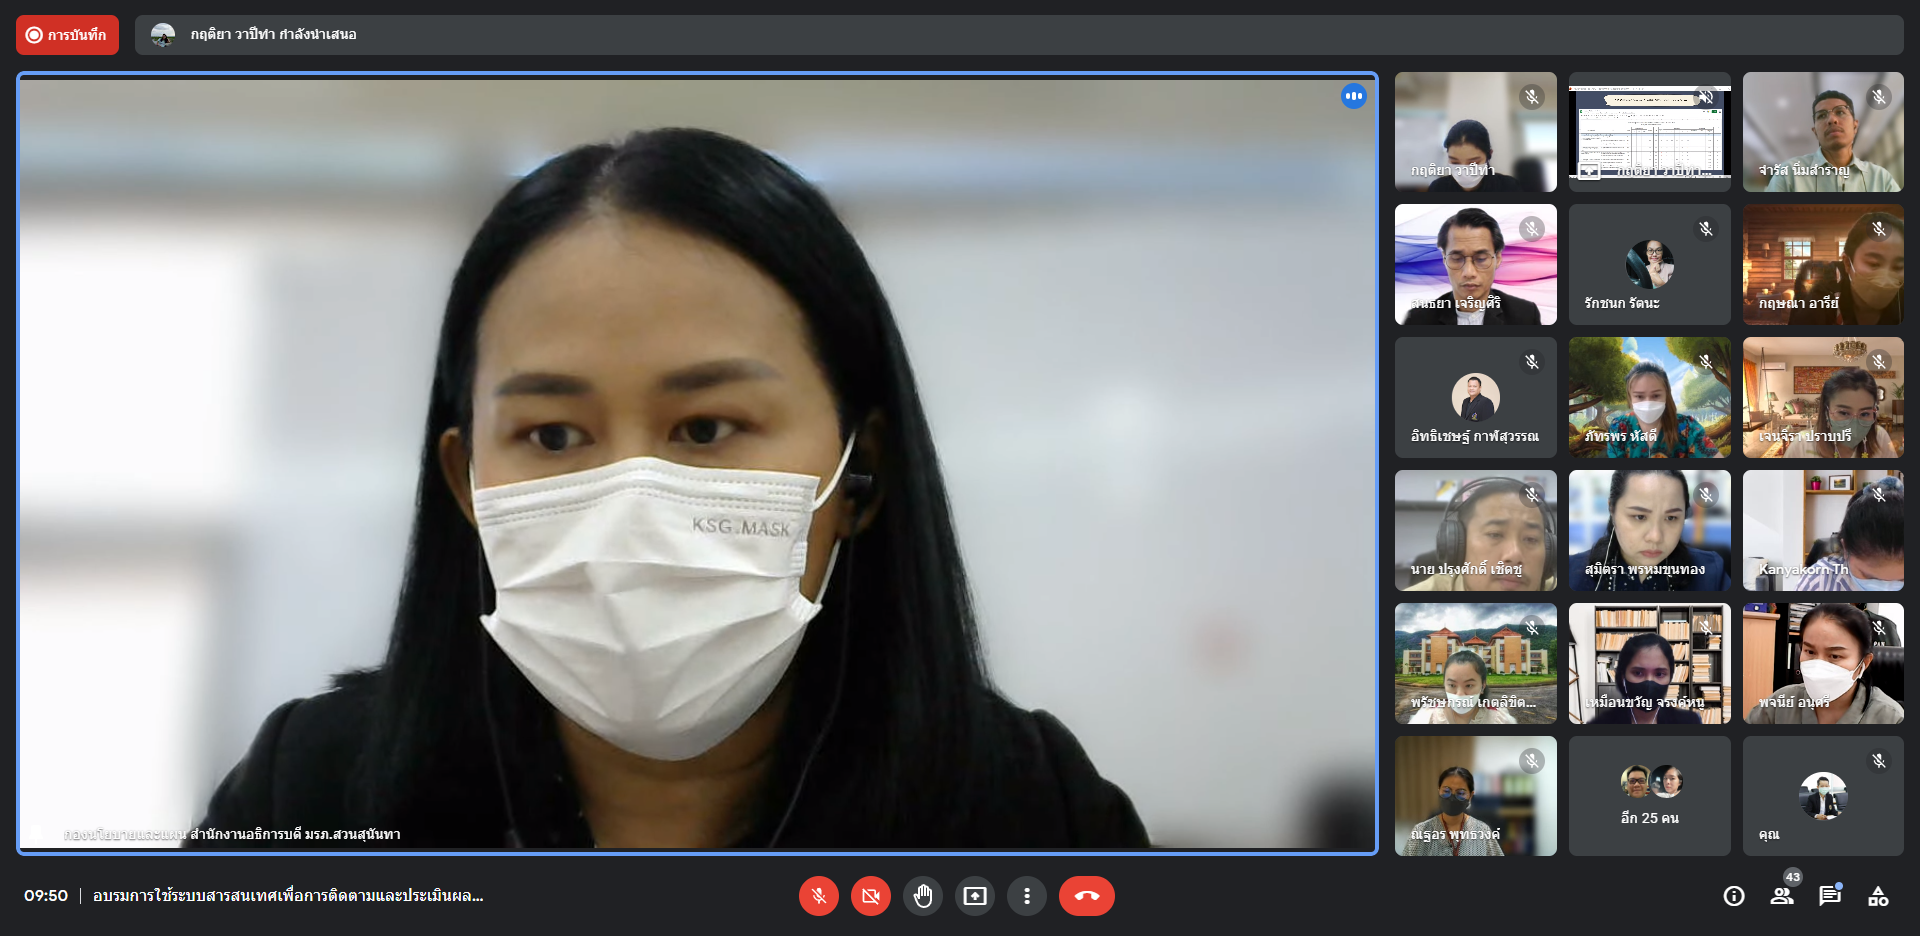
Task: Click the red recording indicator
Action: pyautogui.click(x=67, y=35)
